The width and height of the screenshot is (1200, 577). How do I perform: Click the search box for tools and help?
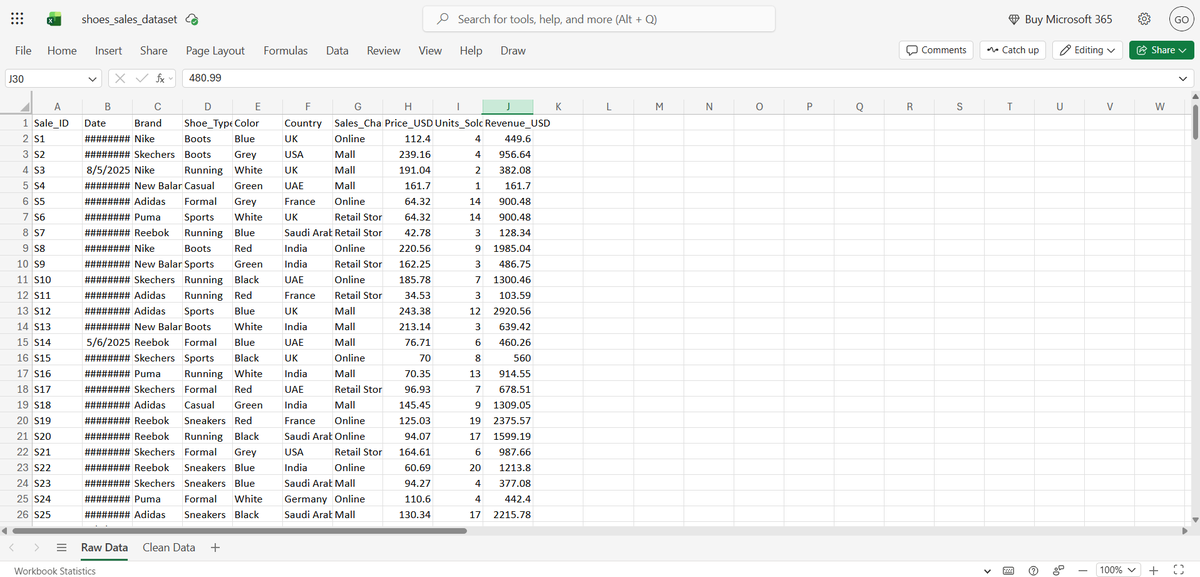click(x=600, y=19)
